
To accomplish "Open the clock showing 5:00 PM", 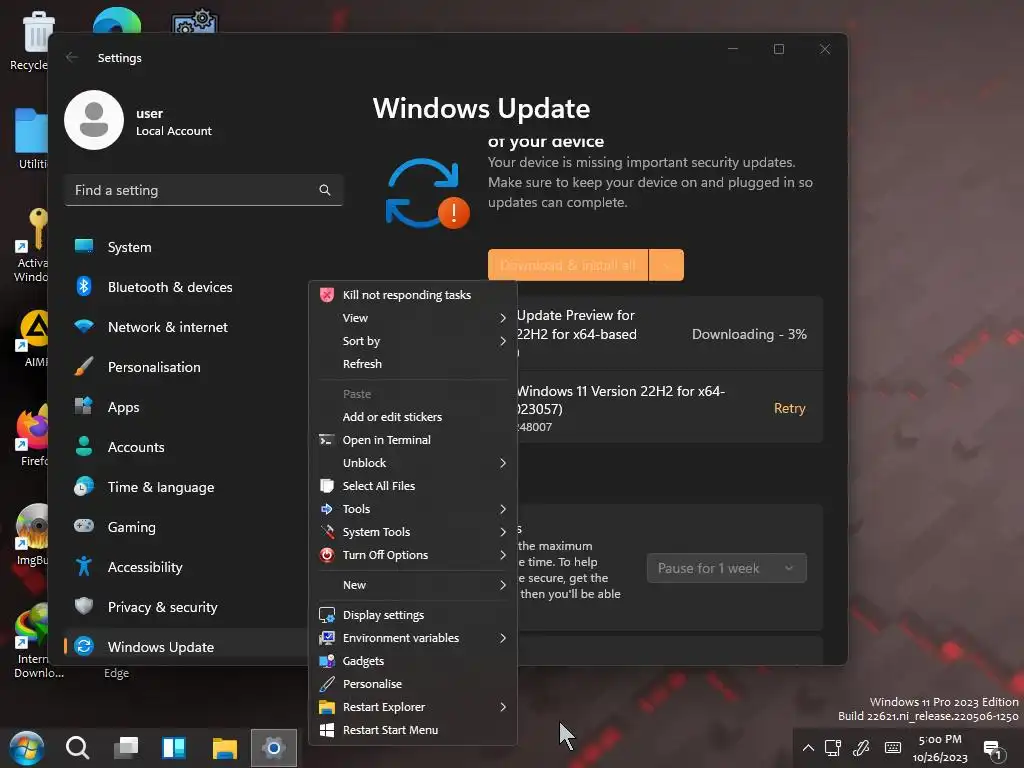I will [x=940, y=748].
